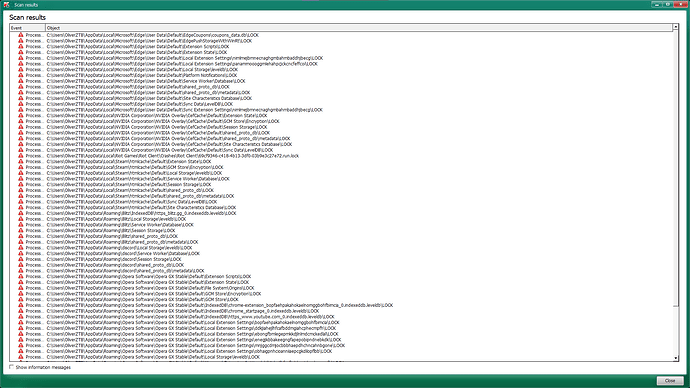The image size is (690, 388).
Task: Select Edge Local Storage\leveldb\LOCK path
Action: [142, 70]
